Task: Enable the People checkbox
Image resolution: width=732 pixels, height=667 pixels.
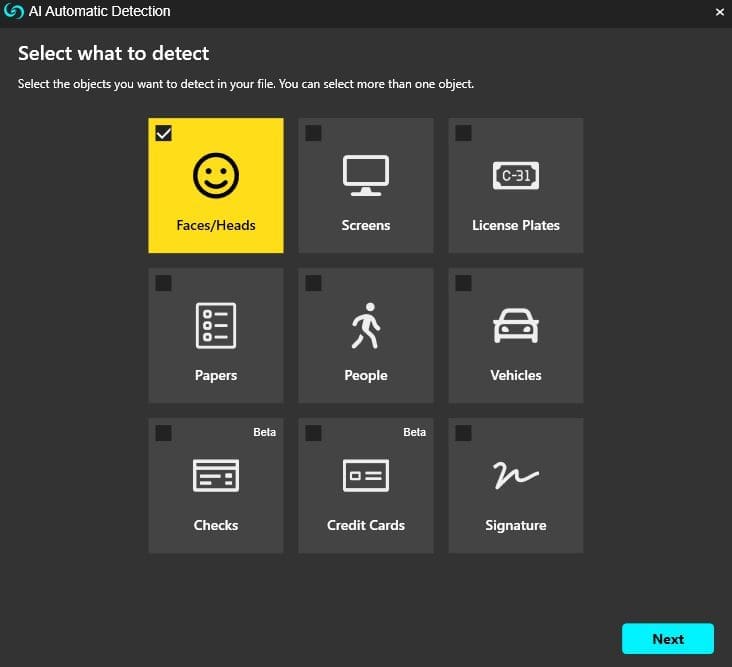Action: tap(314, 283)
